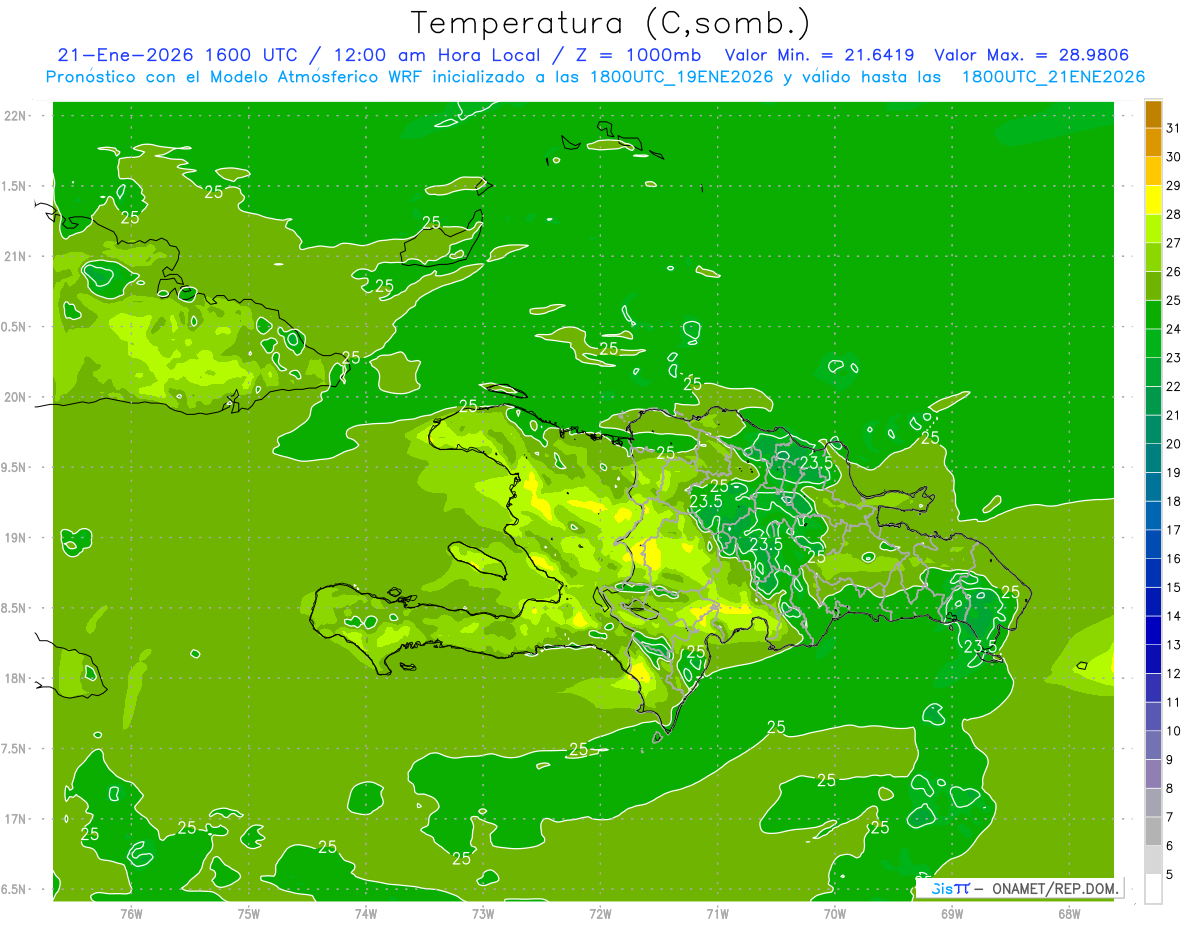Click the teal legend swatch between 19 and 20

click(x=1153, y=458)
